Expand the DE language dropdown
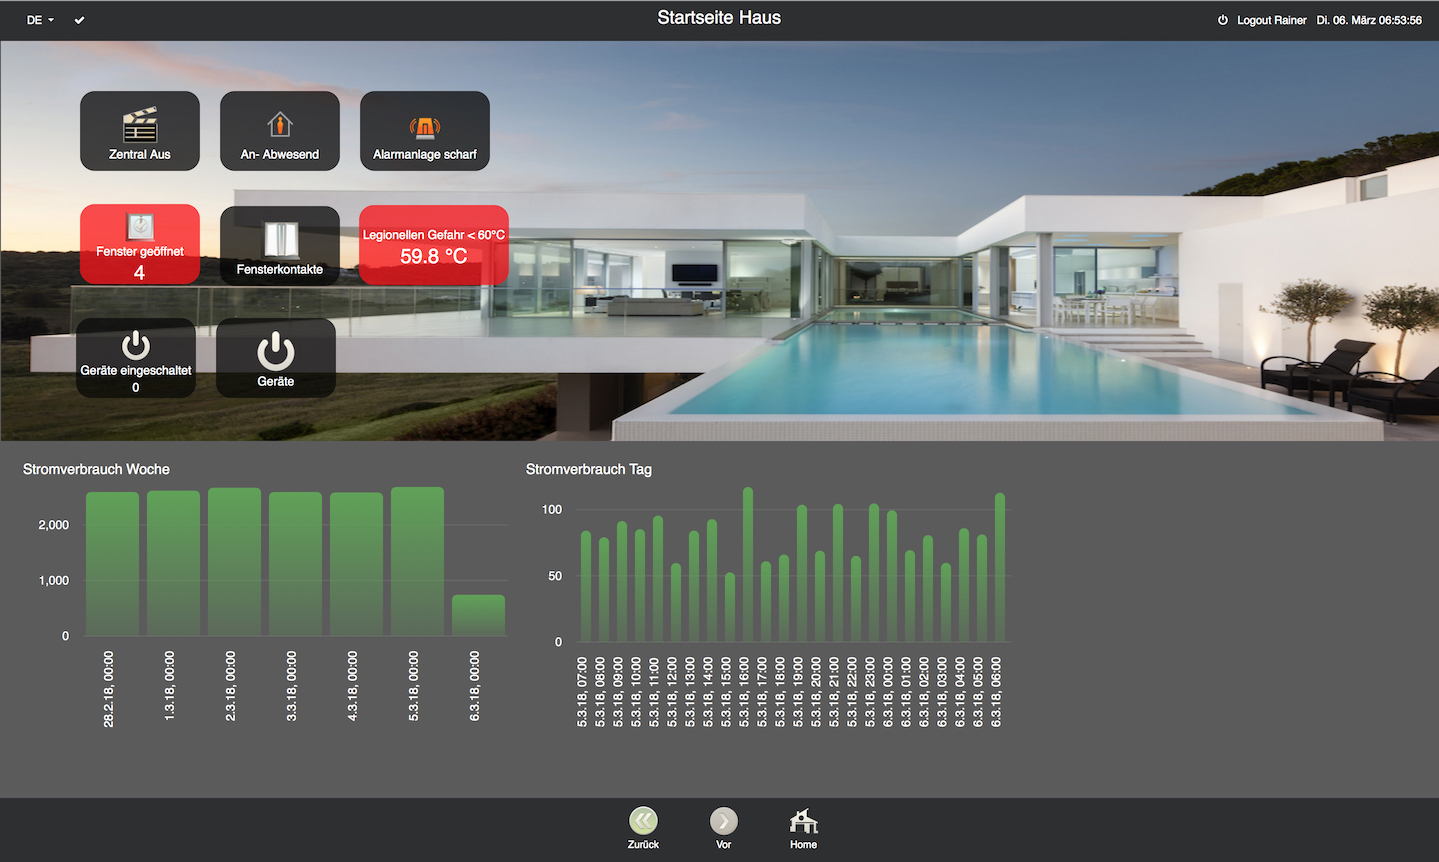The image size is (1439, 862). [40, 20]
